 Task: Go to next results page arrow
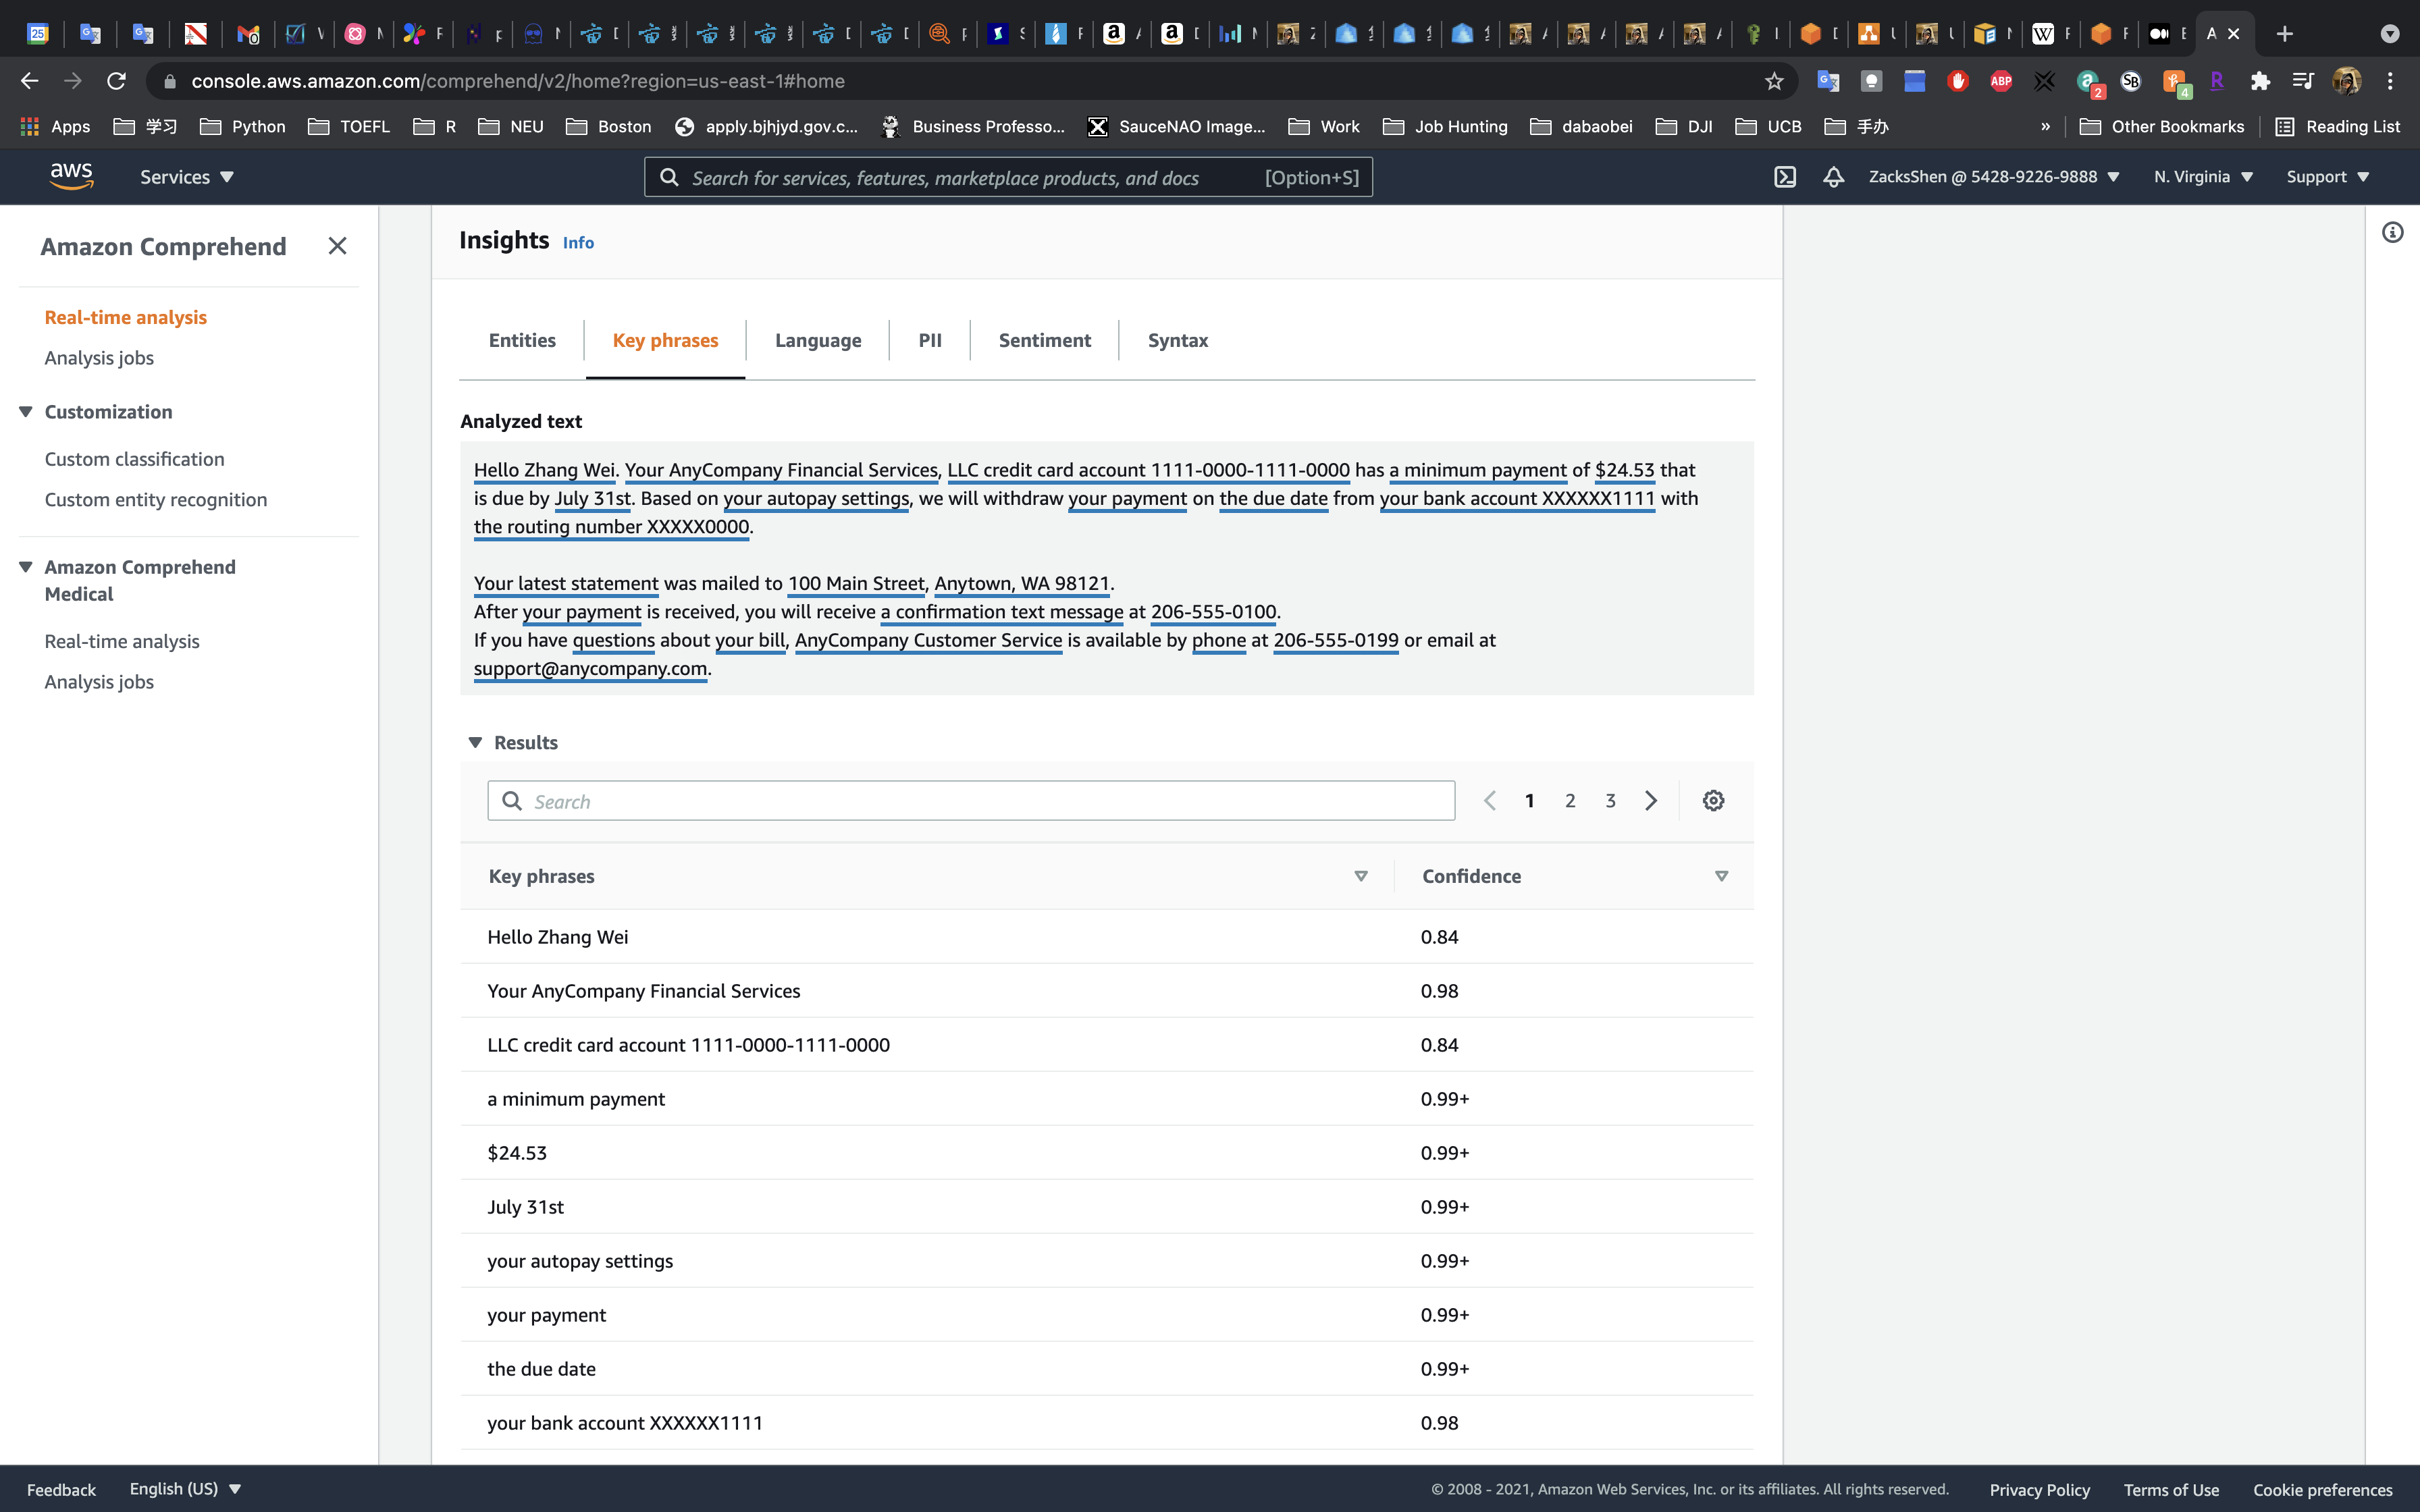click(1651, 801)
